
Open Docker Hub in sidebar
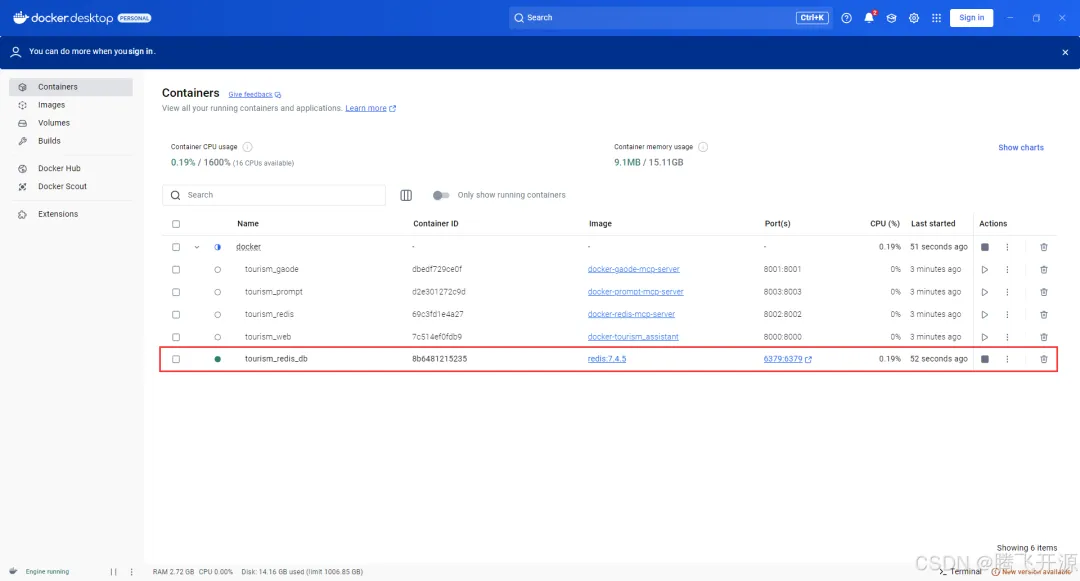point(71,168)
